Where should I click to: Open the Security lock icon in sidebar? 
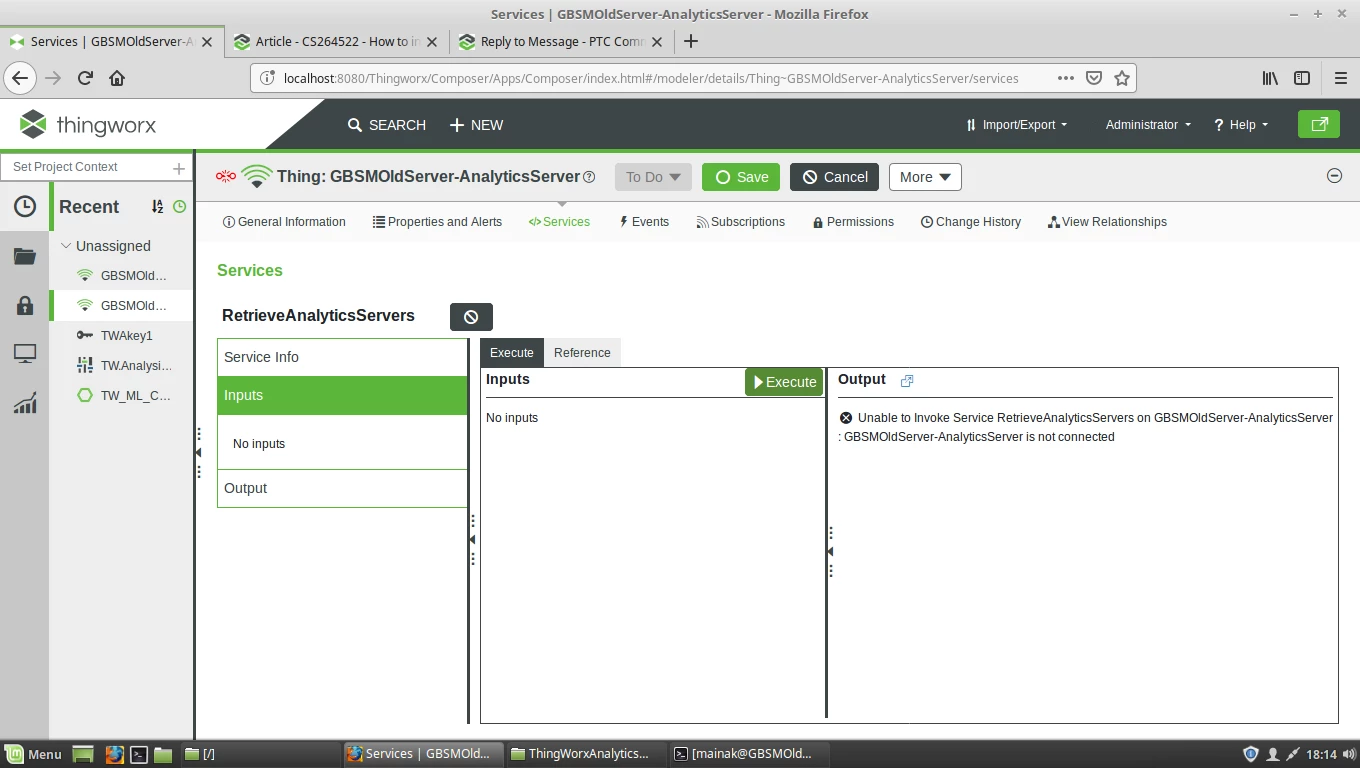pos(25,305)
